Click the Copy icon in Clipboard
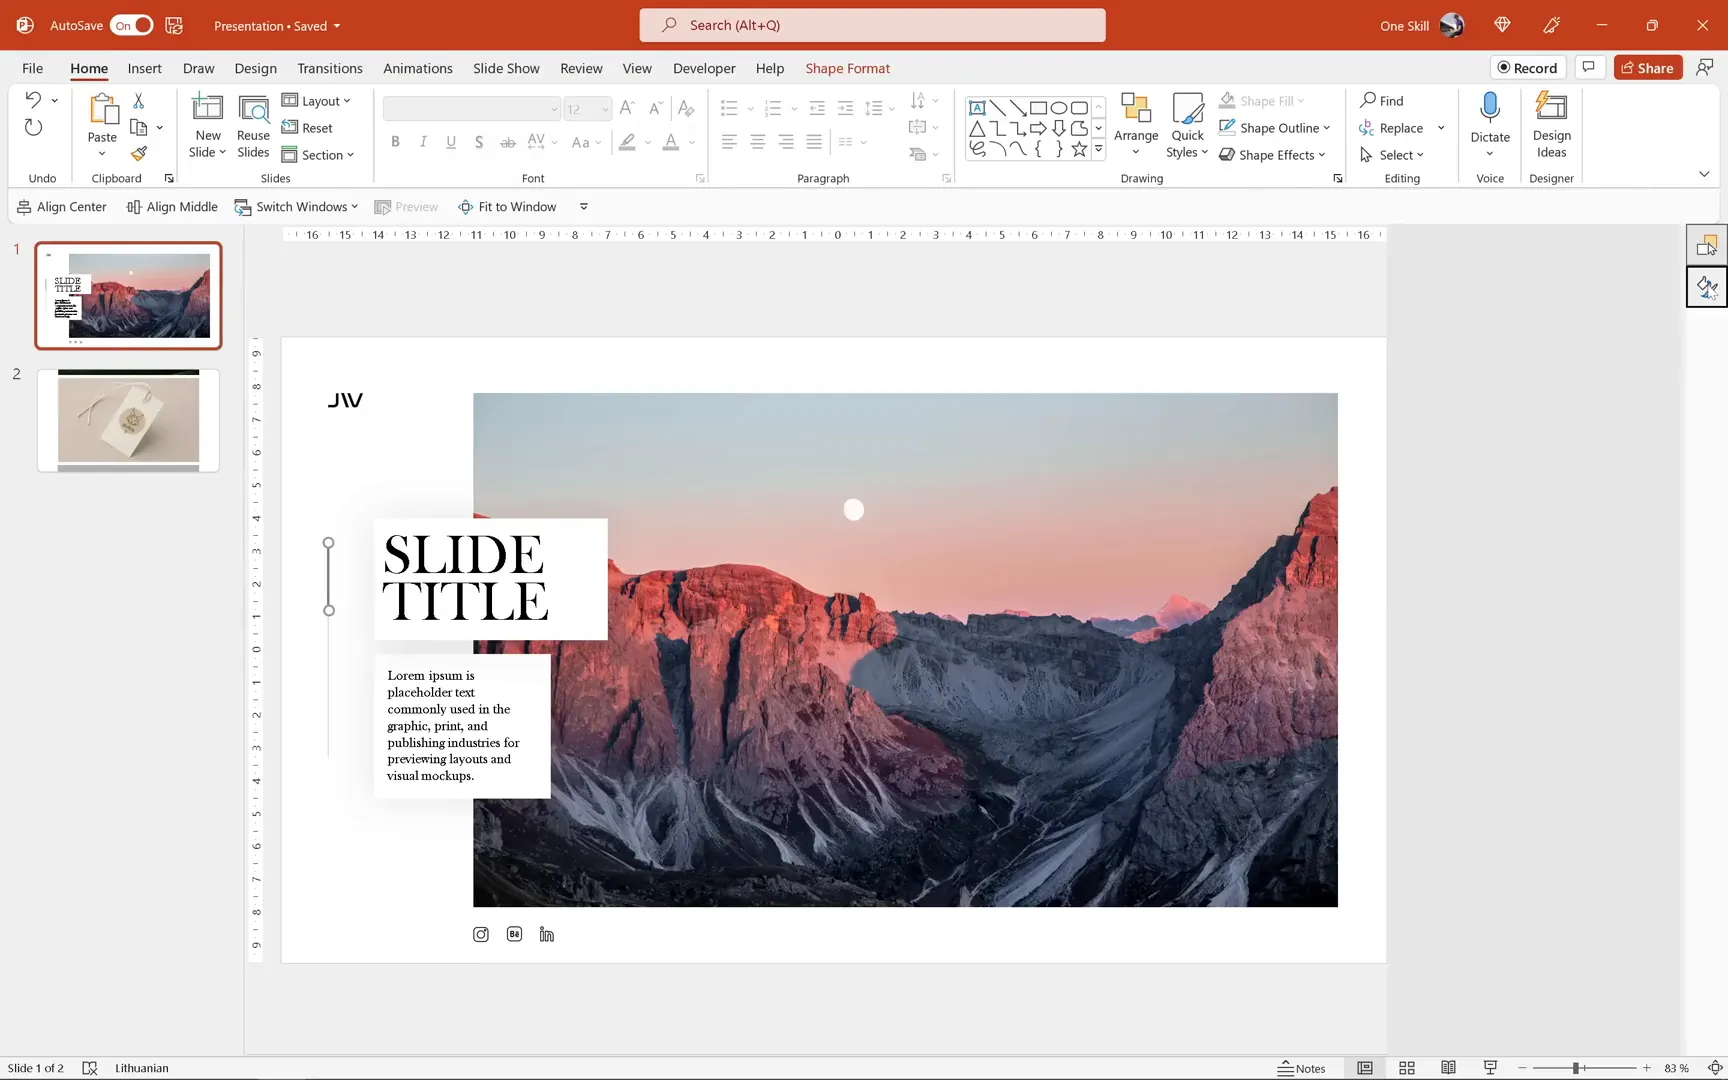The image size is (1728, 1080). [x=139, y=127]
